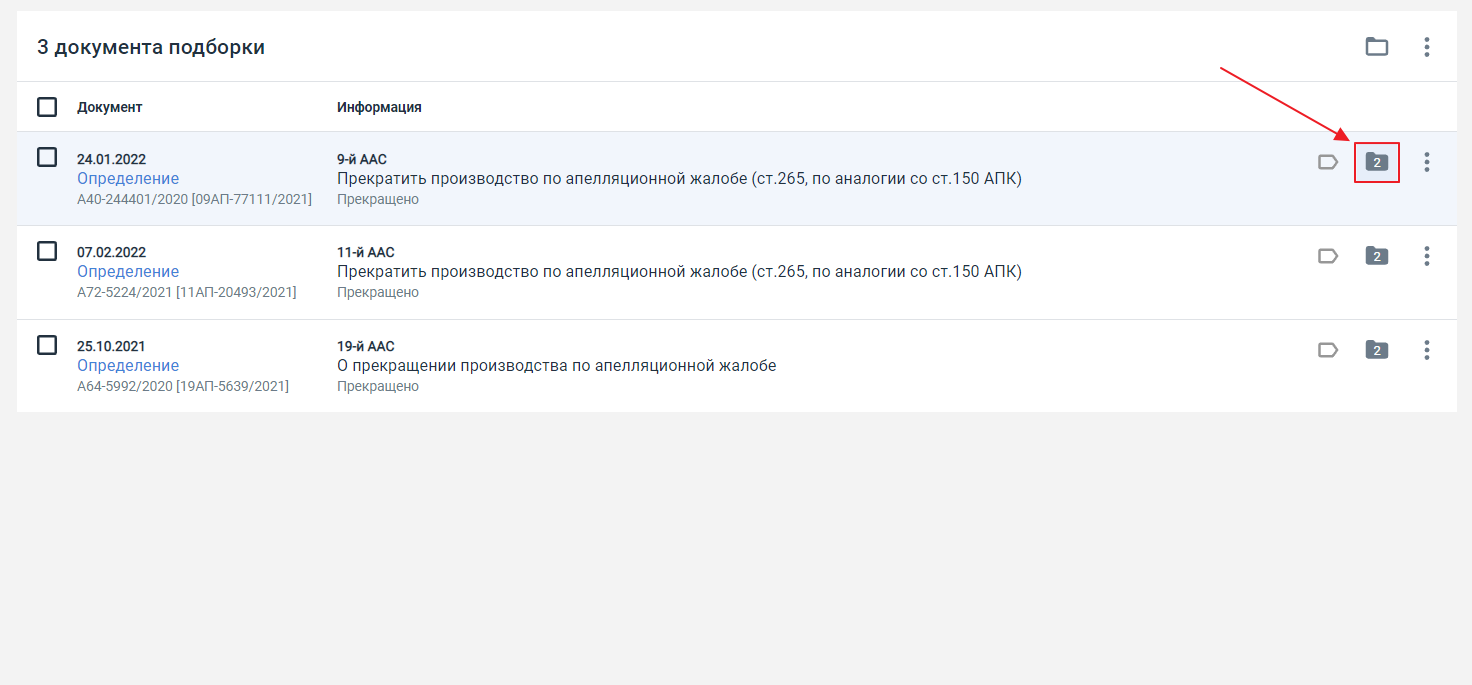Click the tag icon for the 24.01.2022 document
1472x685 pixels.
1328,162
